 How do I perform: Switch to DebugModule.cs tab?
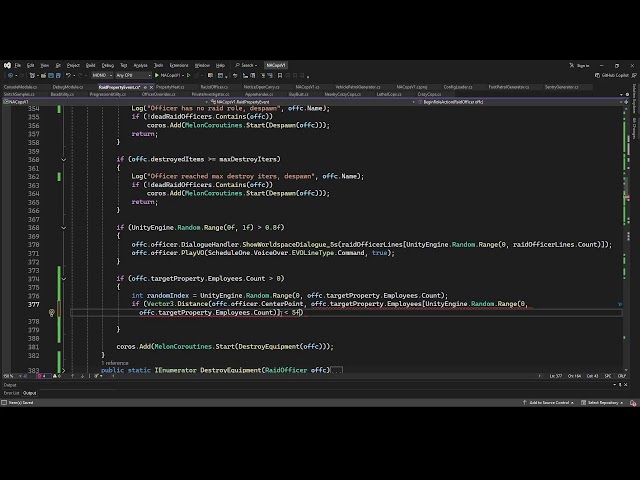pos(68,87)
